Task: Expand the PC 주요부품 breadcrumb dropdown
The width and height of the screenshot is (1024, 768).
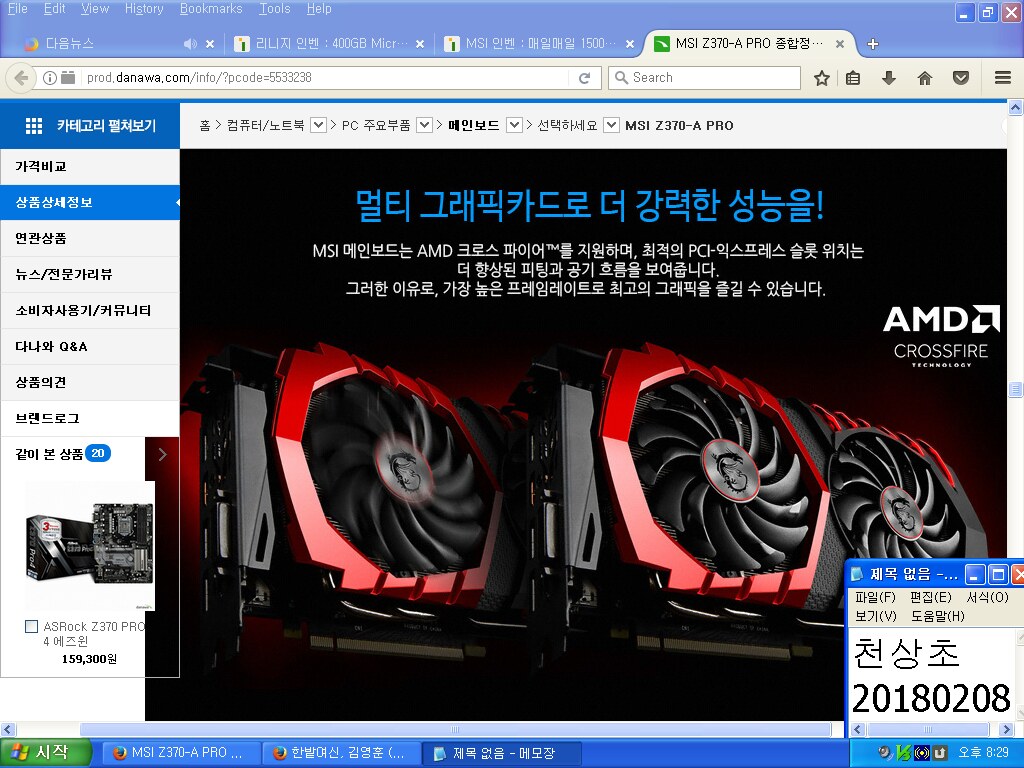Action: pos(424,125)
